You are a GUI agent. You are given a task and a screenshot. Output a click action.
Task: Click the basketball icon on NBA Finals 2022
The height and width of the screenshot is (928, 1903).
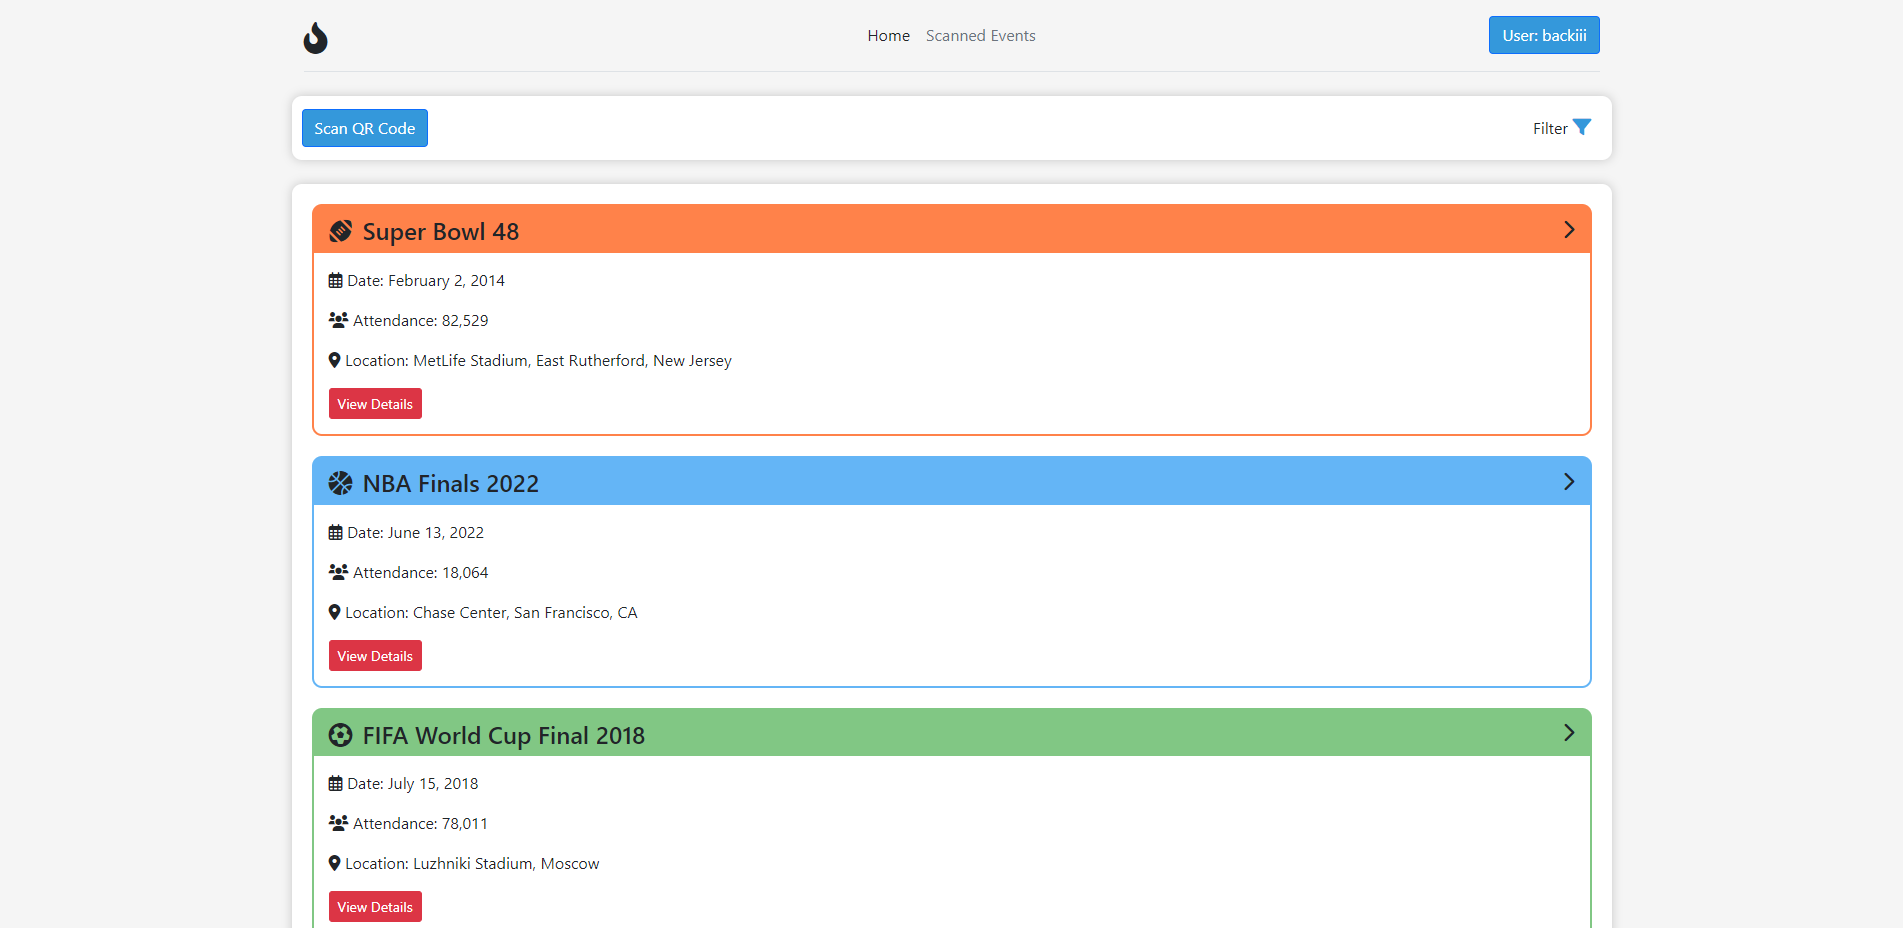tap(341, 483)
